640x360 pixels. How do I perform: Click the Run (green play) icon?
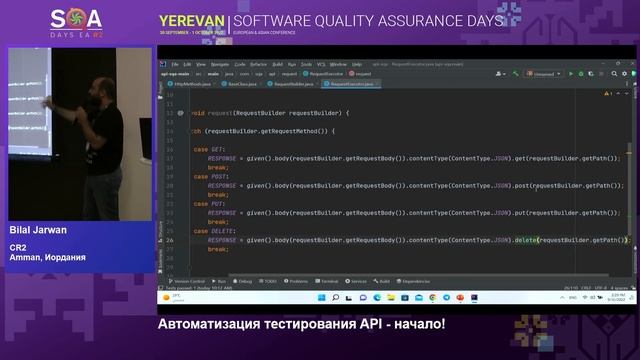(571, 74)
